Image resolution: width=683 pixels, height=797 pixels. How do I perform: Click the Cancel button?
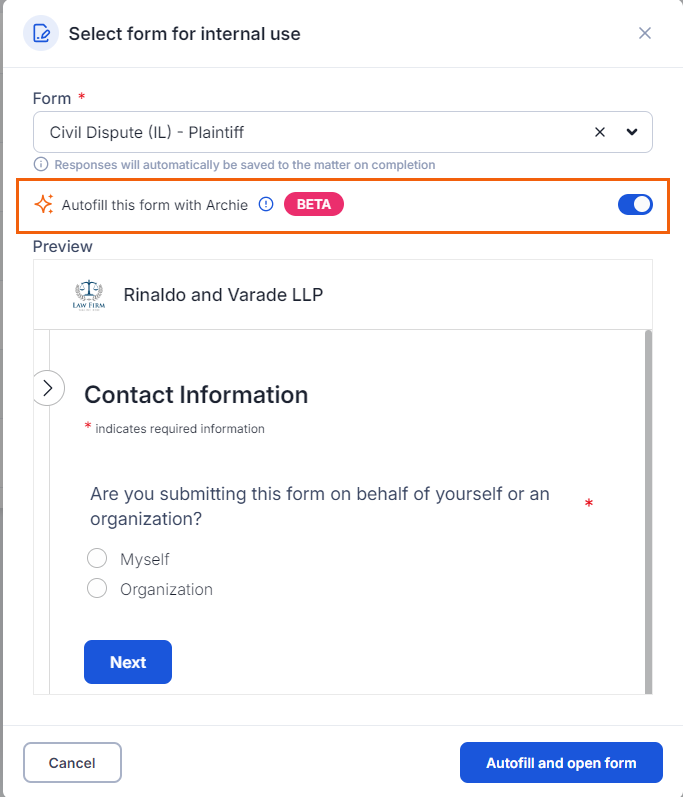tap(72, 762)
